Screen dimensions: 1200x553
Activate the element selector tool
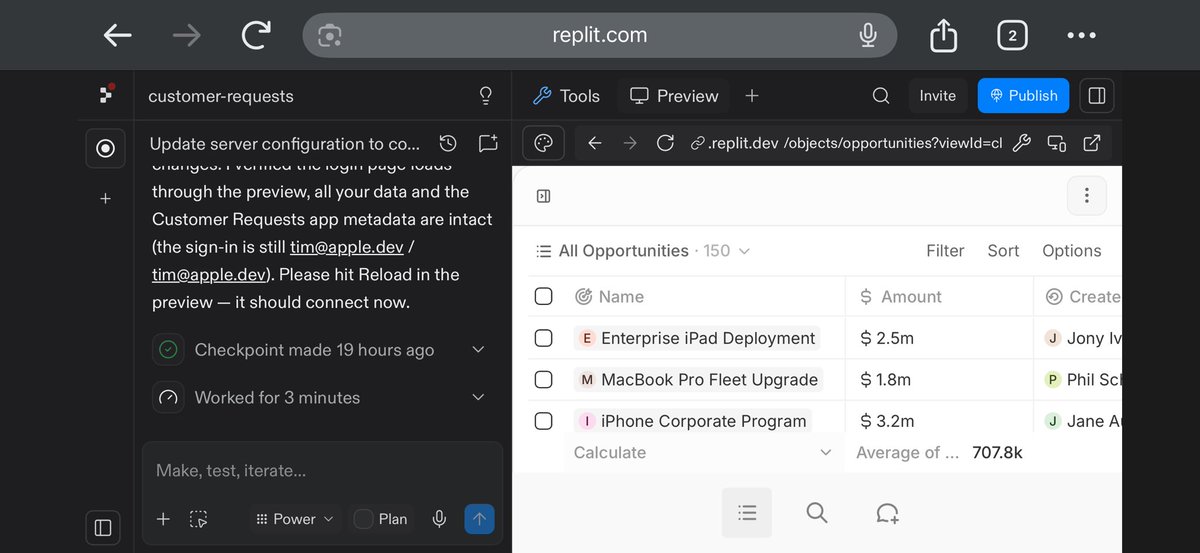click(x=199, y=519)
